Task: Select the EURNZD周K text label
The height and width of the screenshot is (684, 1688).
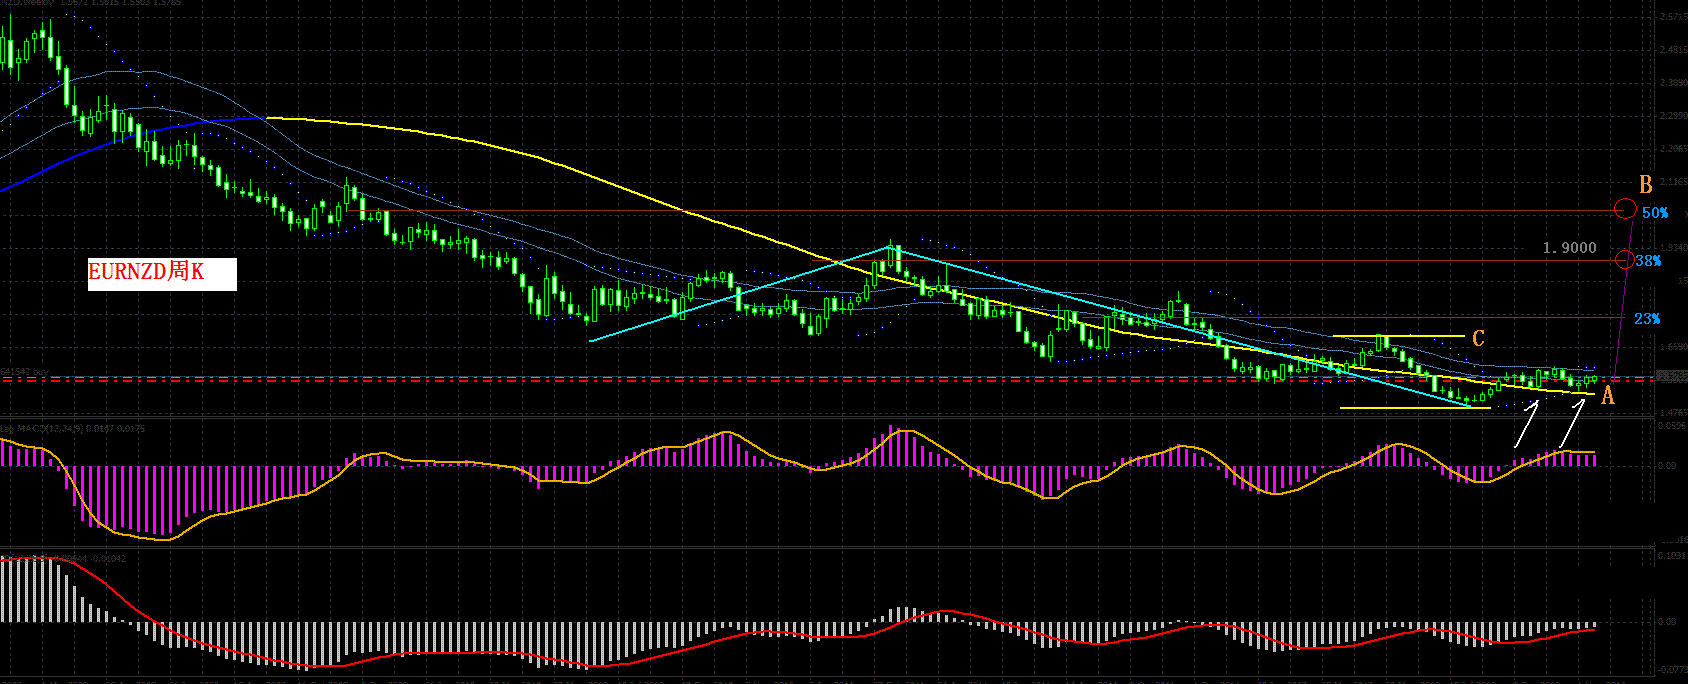Action: coord(162,274)
